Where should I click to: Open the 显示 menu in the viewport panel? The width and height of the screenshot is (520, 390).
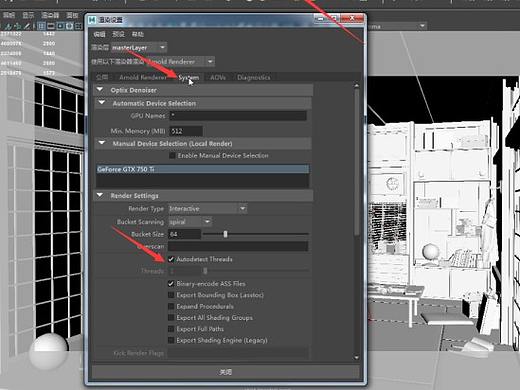pos(28,15)
